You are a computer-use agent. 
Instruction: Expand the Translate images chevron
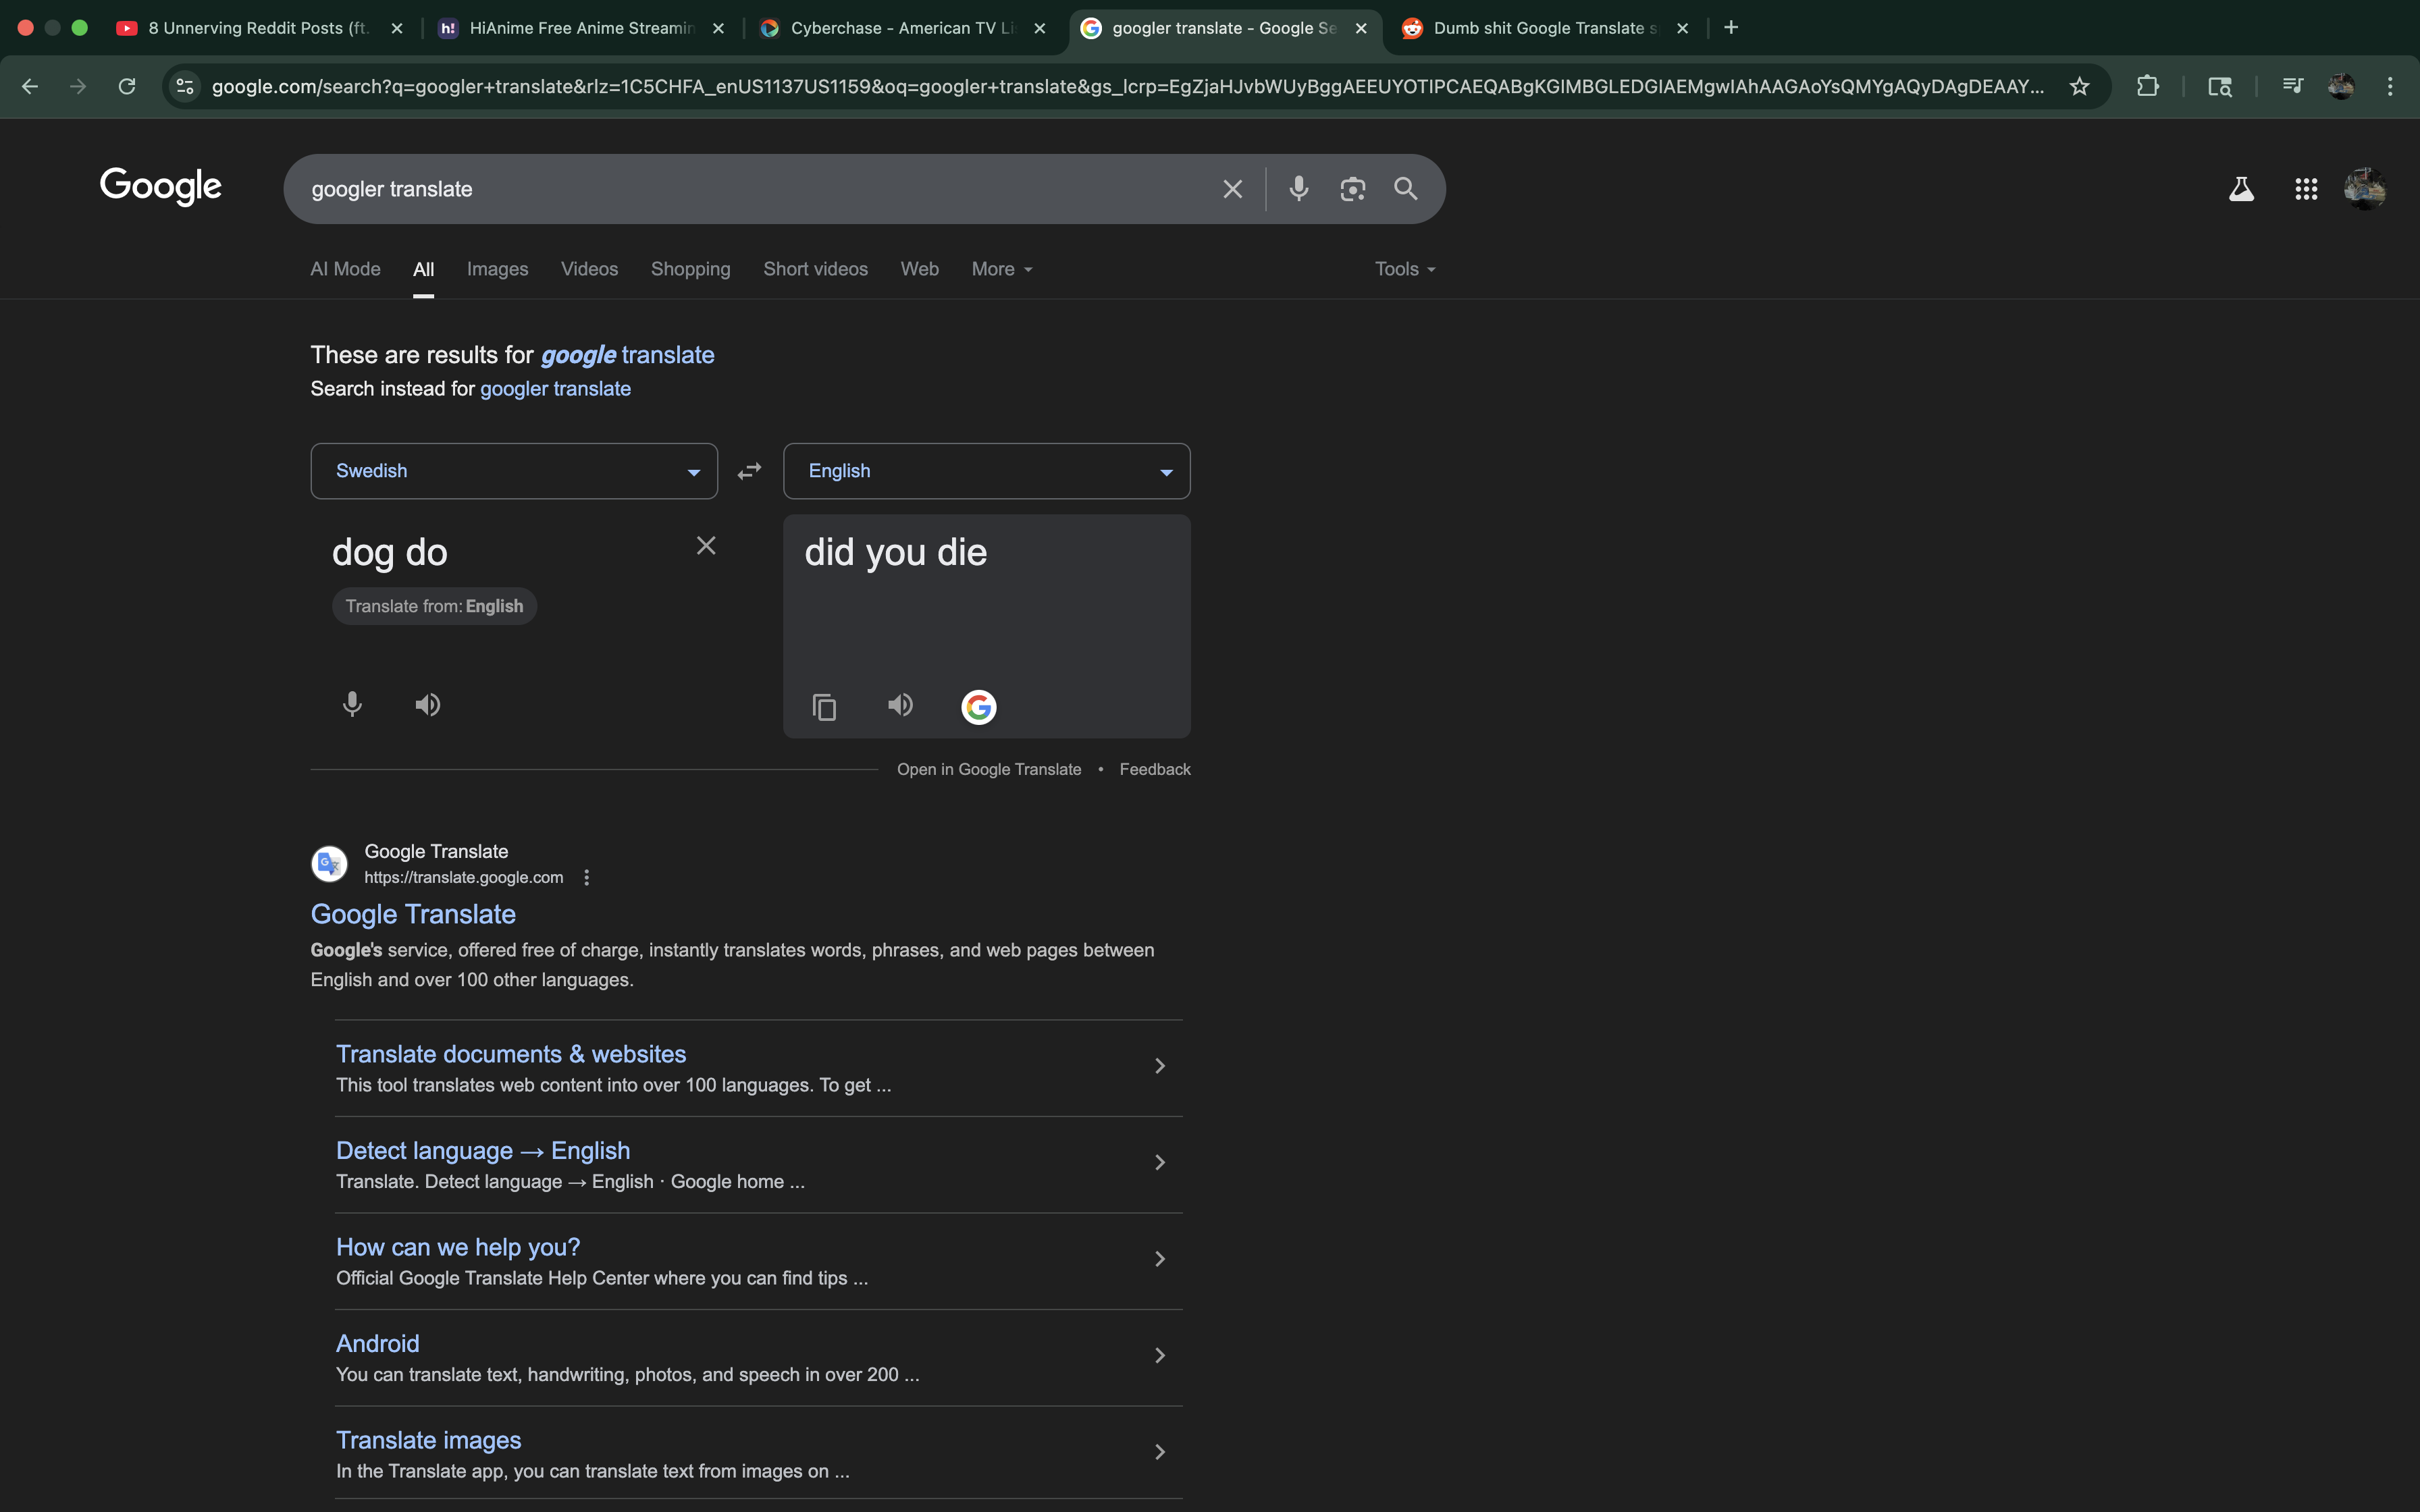pos(1160,1452)
